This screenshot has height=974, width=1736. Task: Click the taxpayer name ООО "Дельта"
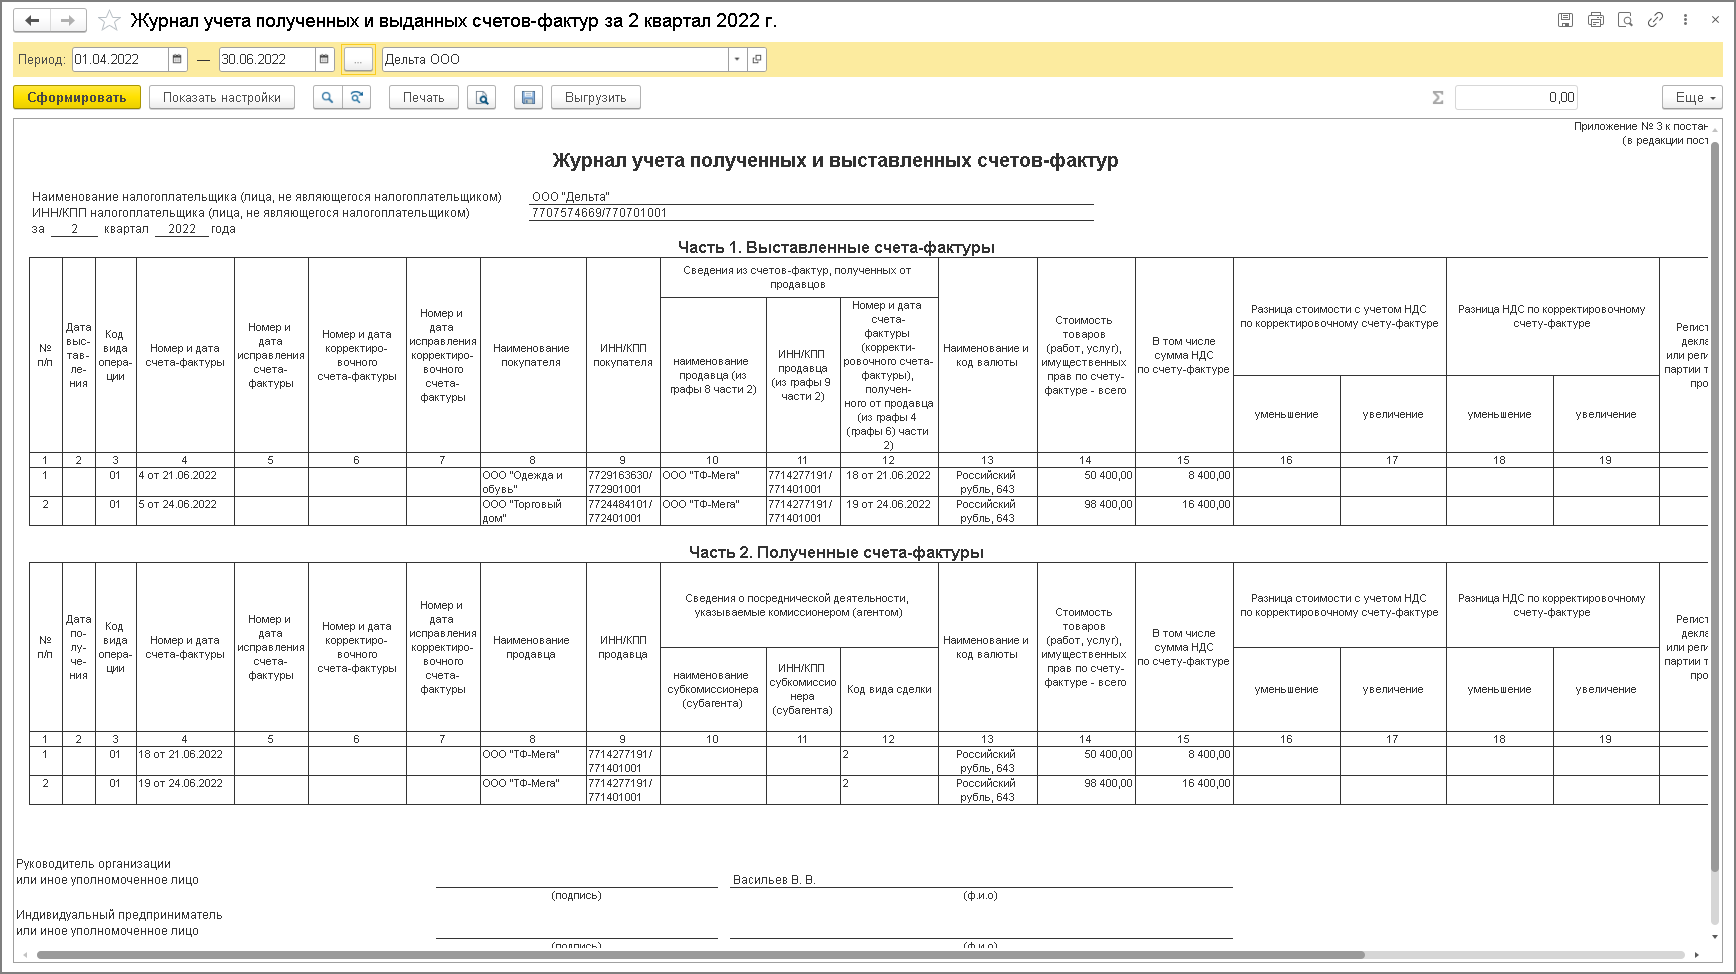571,197
